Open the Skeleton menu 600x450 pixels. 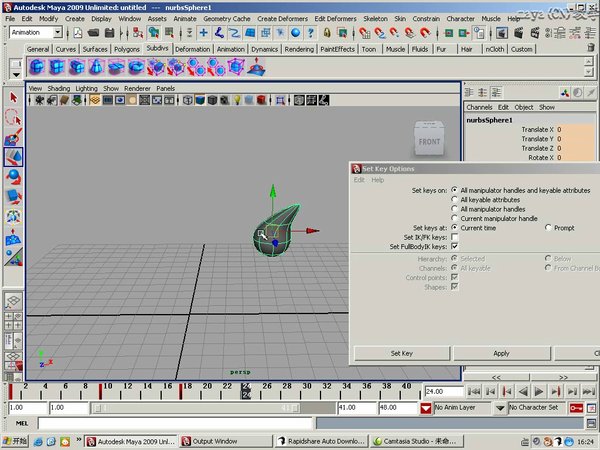click(x=375, y=19)
